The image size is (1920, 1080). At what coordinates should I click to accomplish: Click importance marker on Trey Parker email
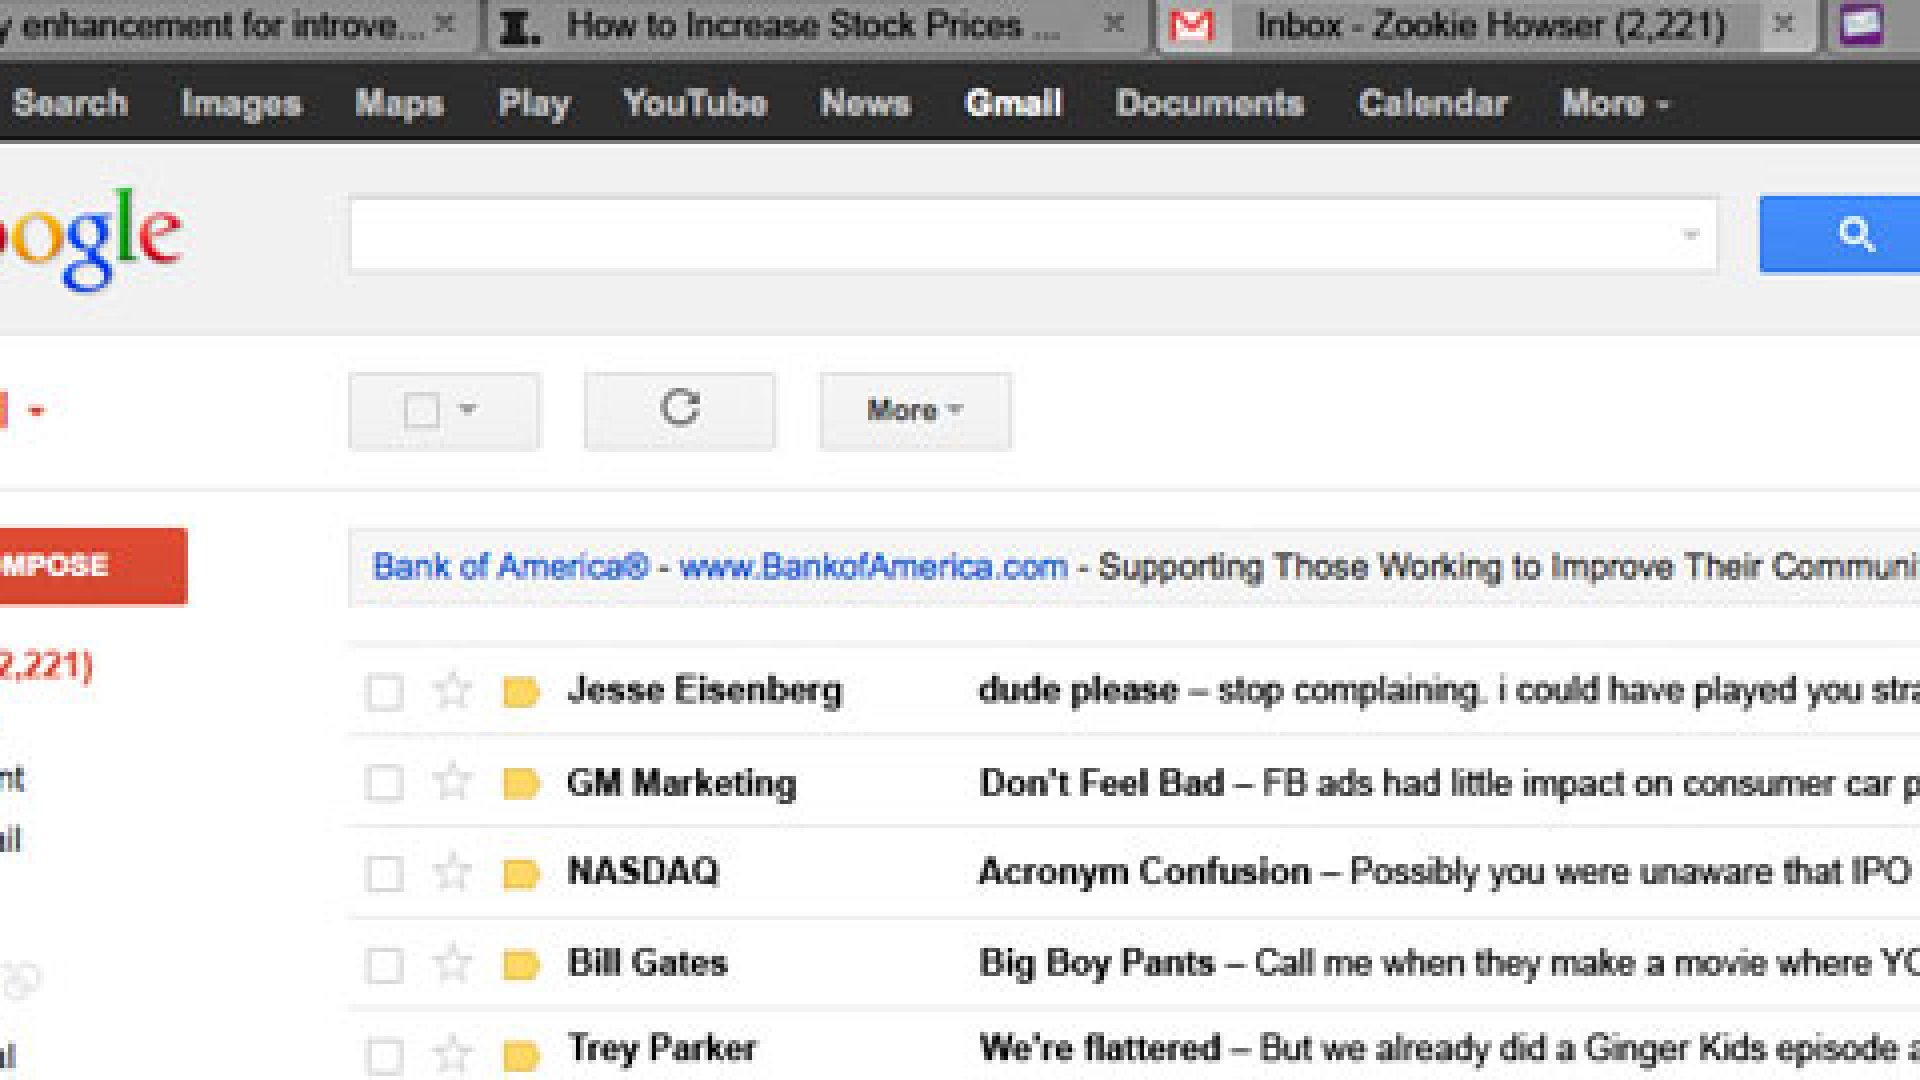coord(521,1055)
